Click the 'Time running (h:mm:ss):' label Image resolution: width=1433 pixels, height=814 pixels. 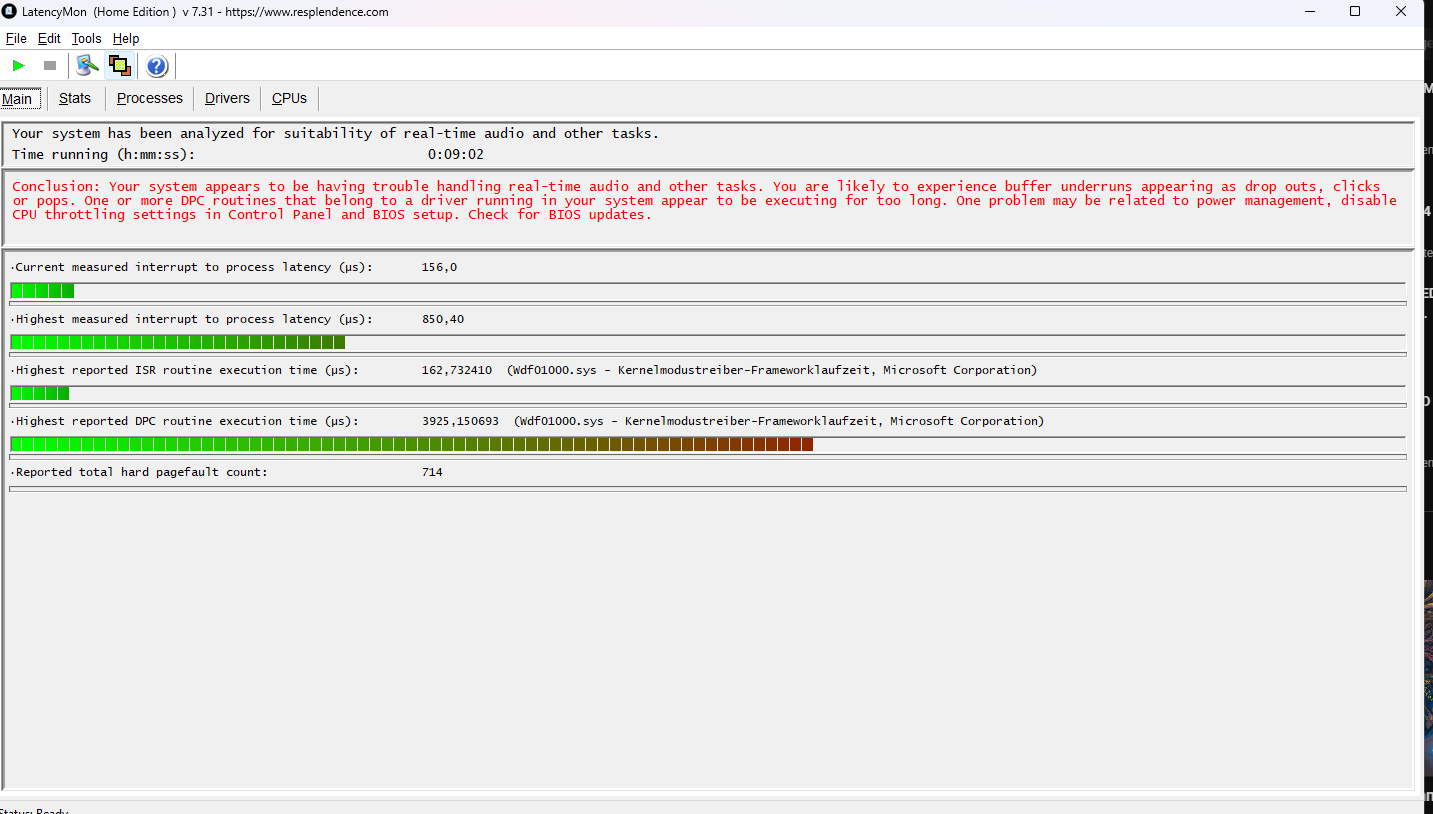(104, 154)
